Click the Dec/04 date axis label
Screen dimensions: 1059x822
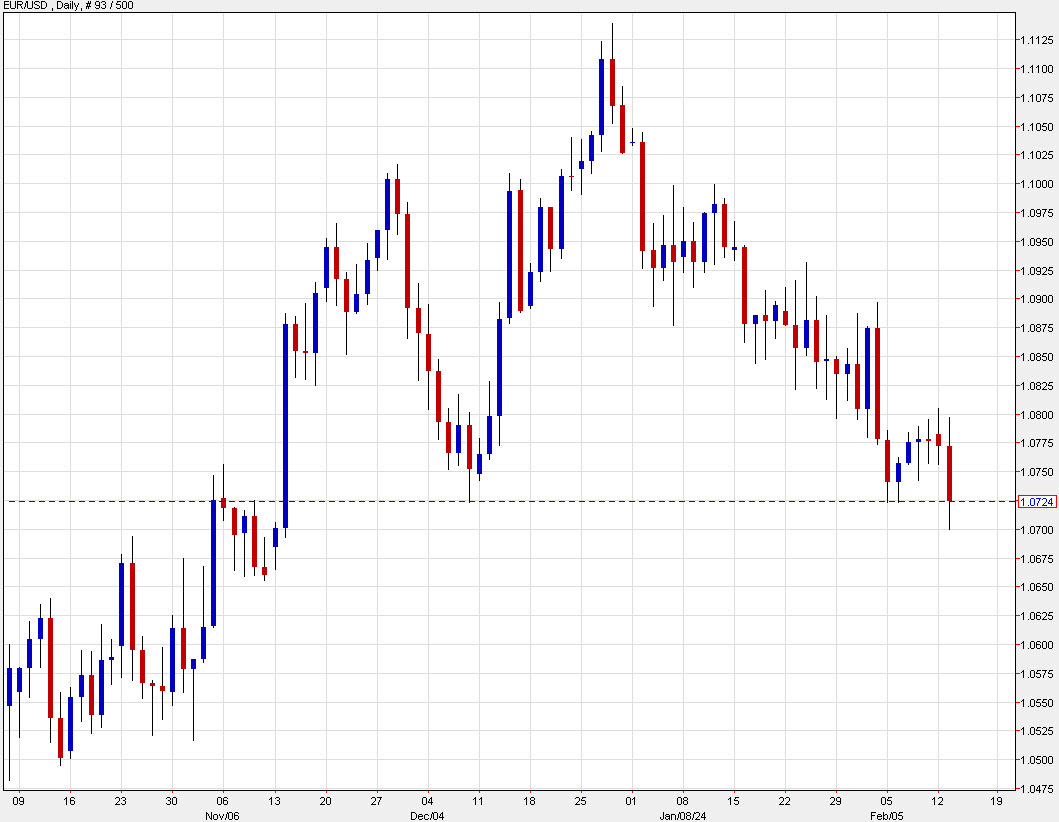430,815
